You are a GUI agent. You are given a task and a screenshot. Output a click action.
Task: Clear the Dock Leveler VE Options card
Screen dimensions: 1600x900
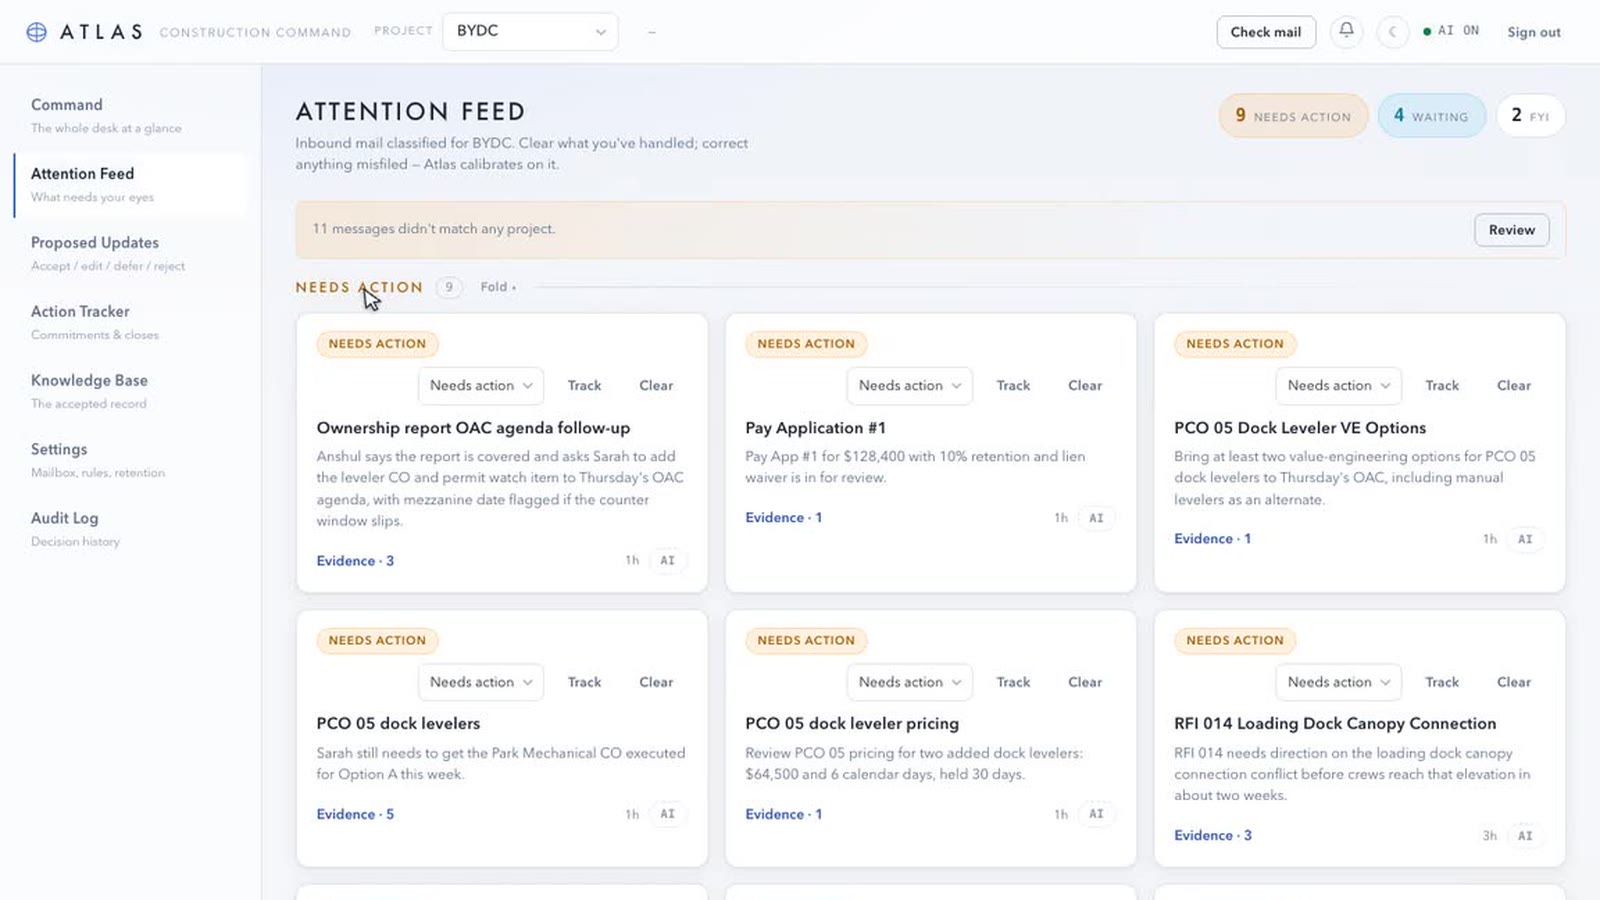[1514, 386]
